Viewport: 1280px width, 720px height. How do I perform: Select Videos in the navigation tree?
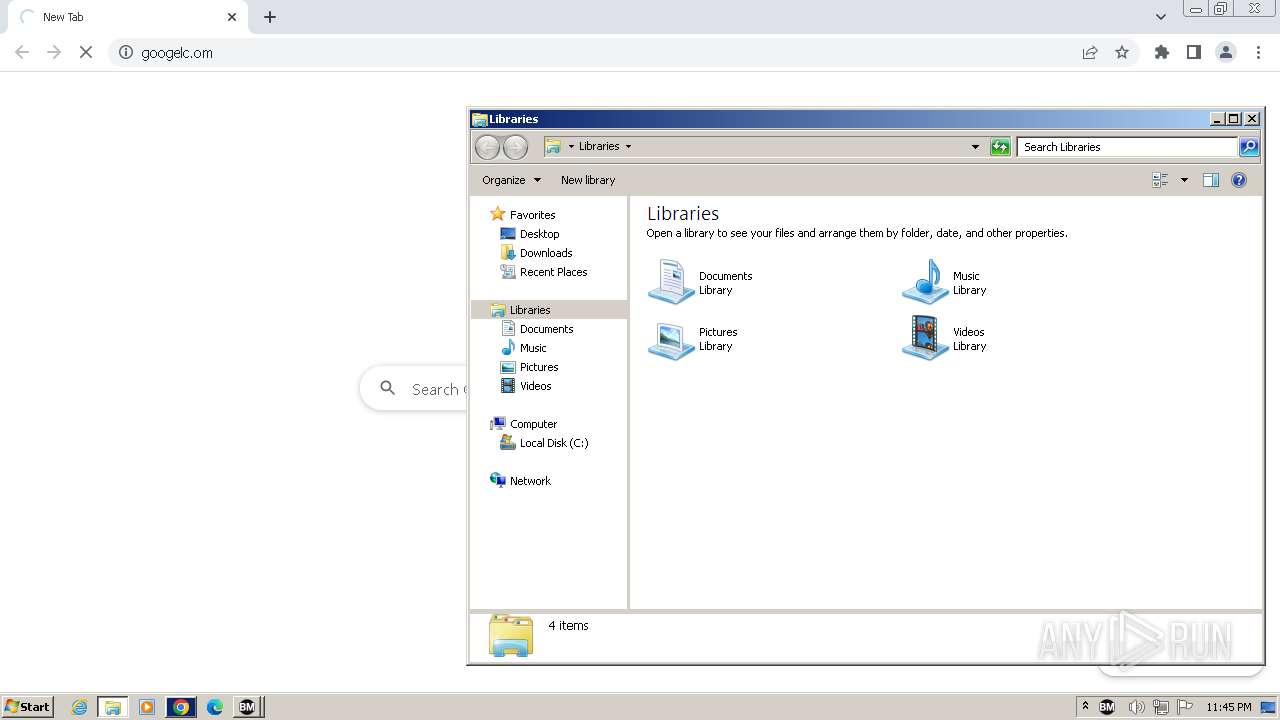click(x=526, y=386)
